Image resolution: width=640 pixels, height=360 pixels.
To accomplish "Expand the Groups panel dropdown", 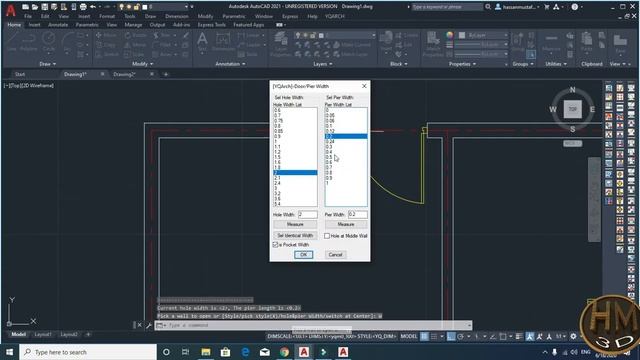I will pos(523,64).
